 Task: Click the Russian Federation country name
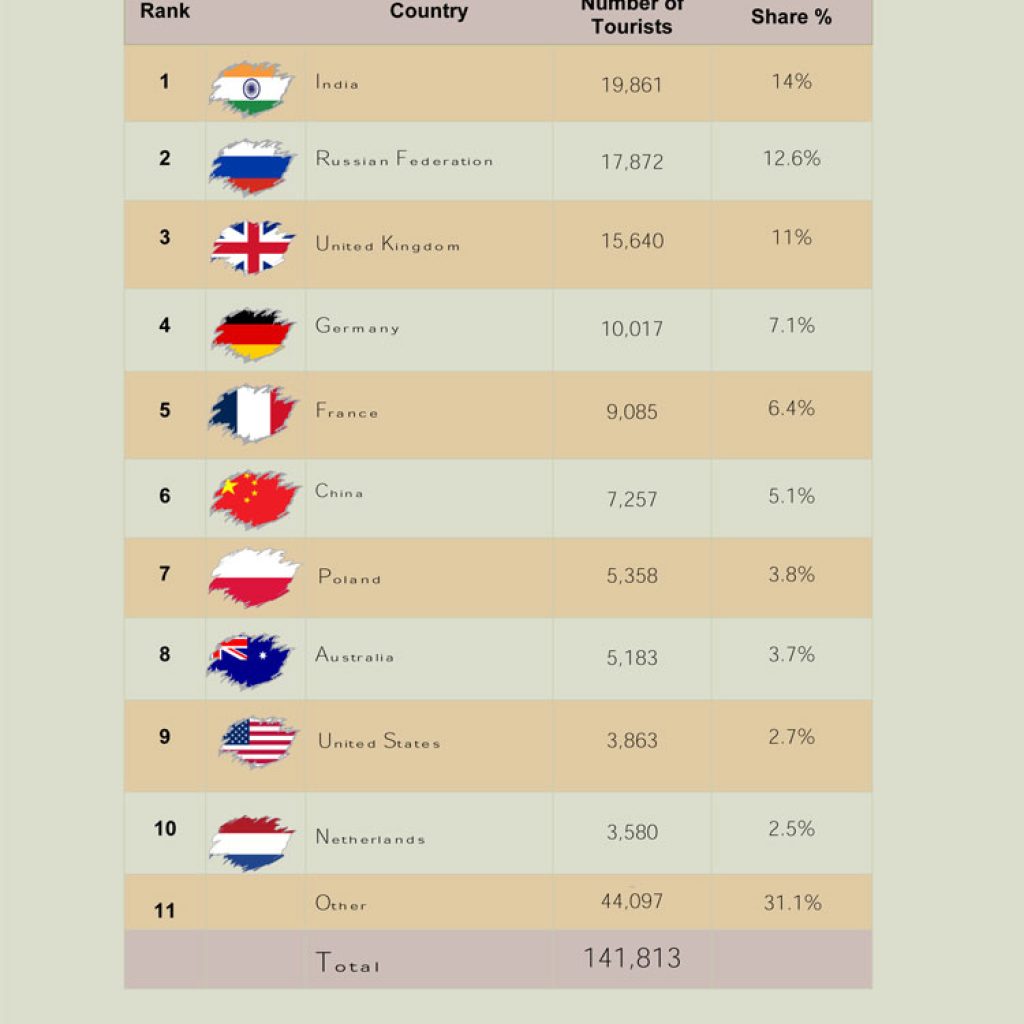[x=404, y=159]
